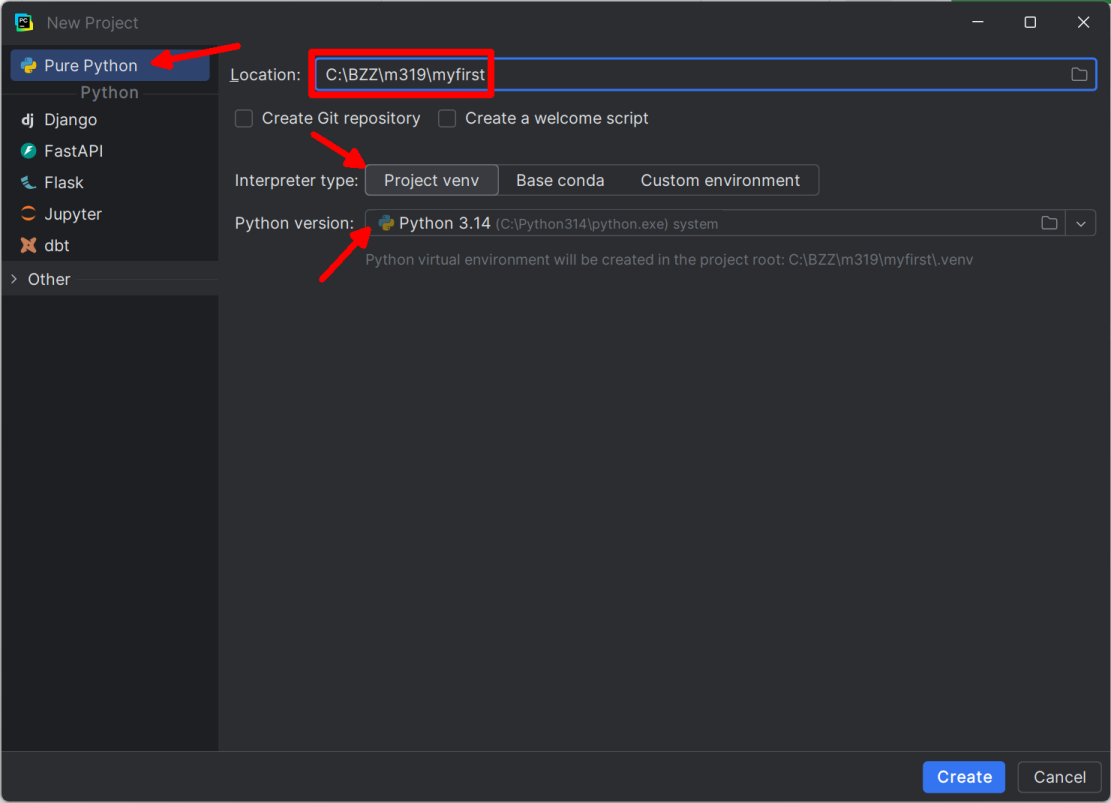Click the Create button
Image resolution: width=1111 pixels, height=803 pixels.
coord(964,777)
